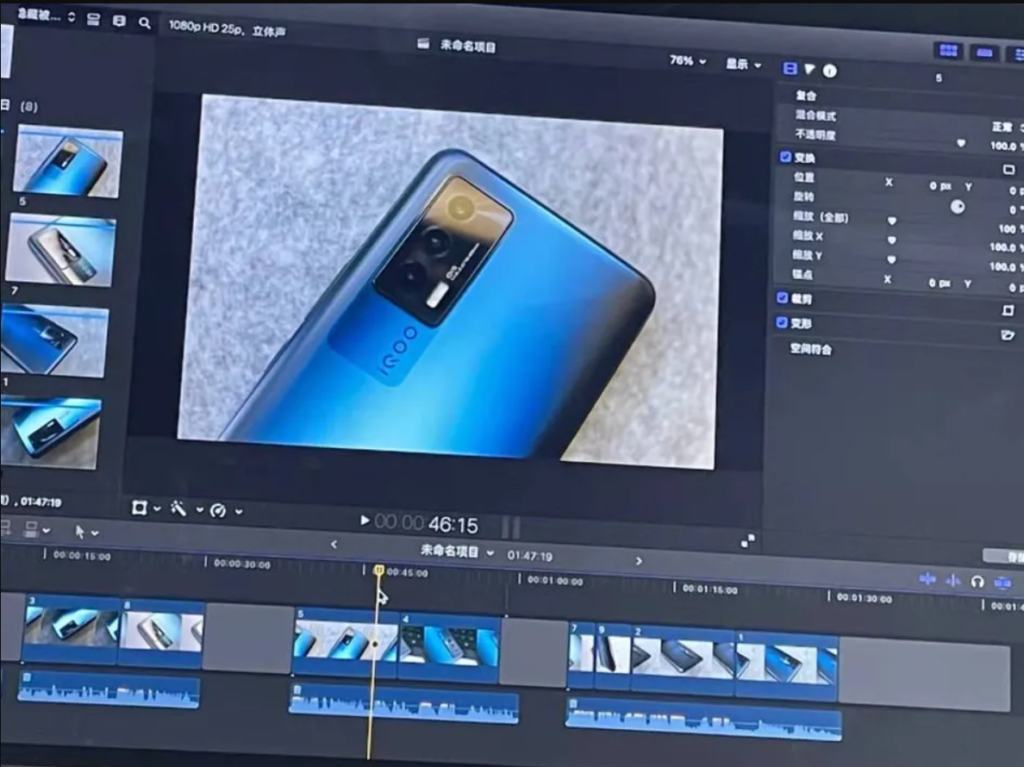Expand the enhancements wand dropdown arrow

click(199, 510)
